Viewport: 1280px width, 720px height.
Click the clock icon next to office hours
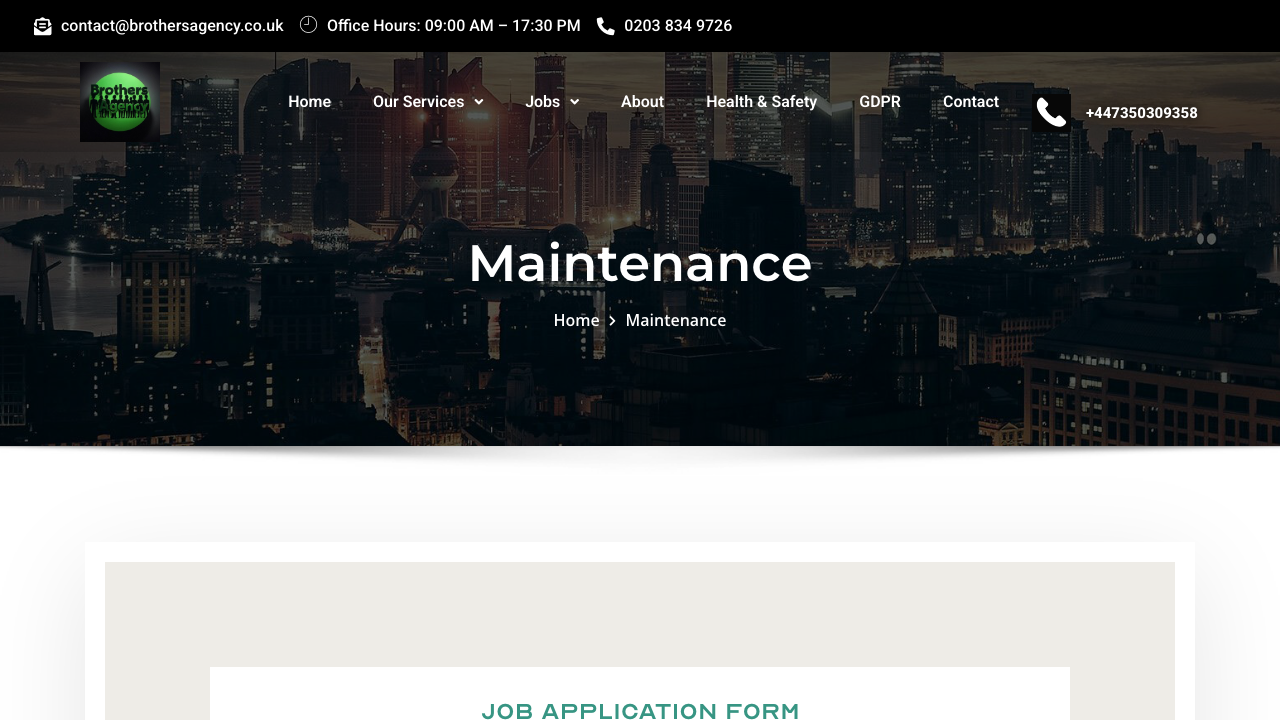pyautogui.click(x=308, y=24)
